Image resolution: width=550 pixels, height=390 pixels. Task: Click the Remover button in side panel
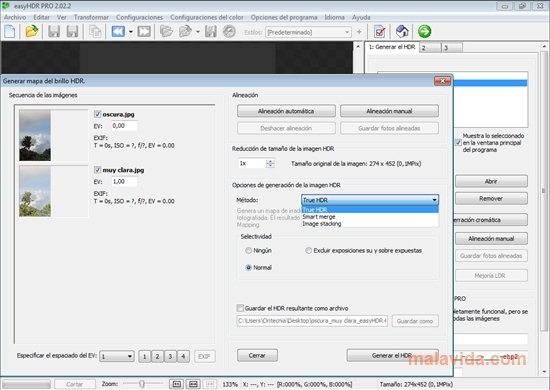pos(491,199)
